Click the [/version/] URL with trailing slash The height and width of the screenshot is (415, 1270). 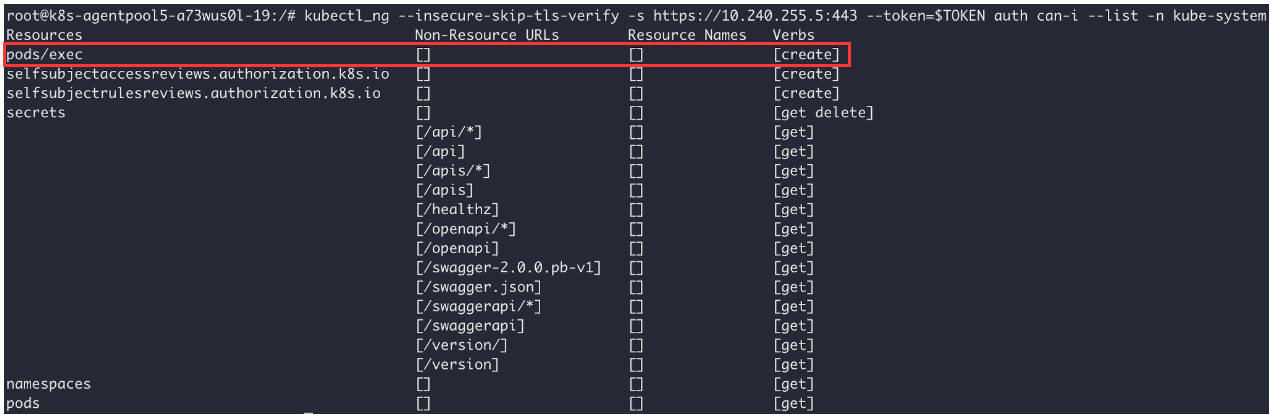click(x=461, y=345)
